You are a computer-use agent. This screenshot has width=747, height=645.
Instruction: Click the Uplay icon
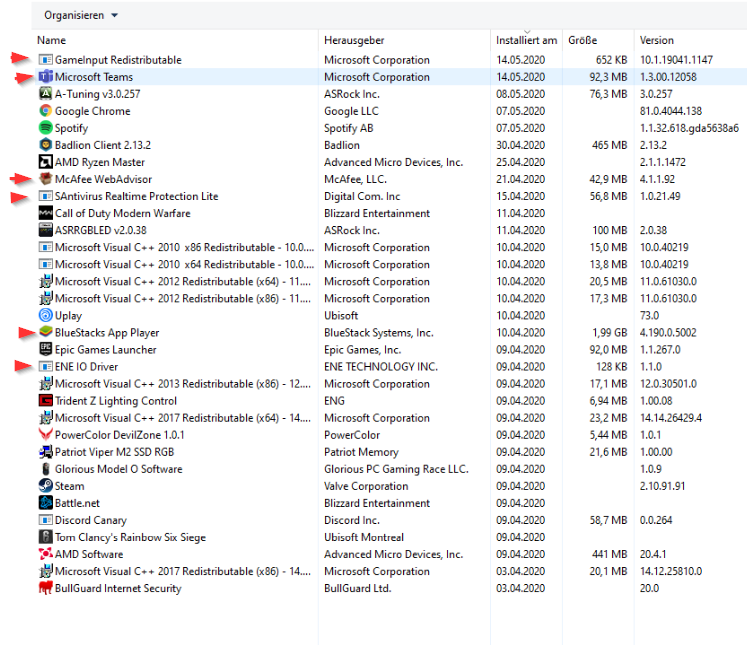click(45, 315)
